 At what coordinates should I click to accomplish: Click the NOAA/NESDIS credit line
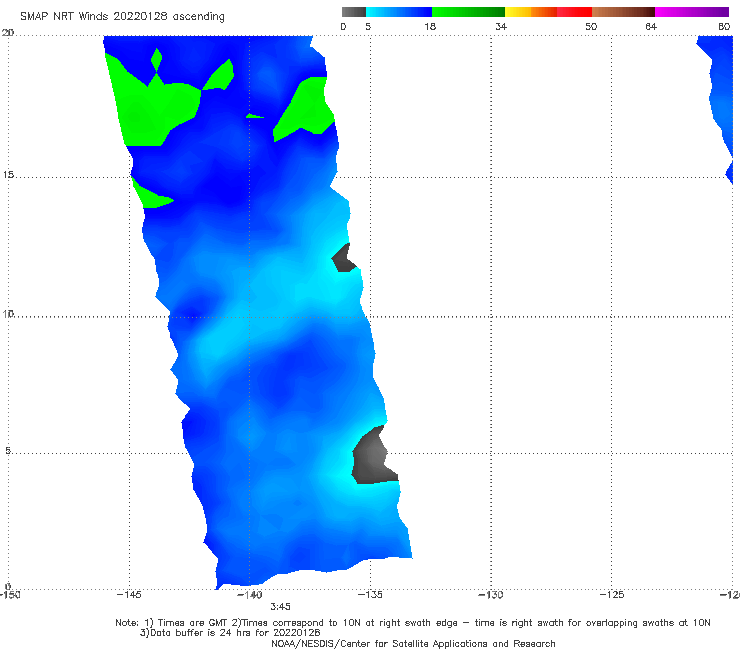click(413, 644)
